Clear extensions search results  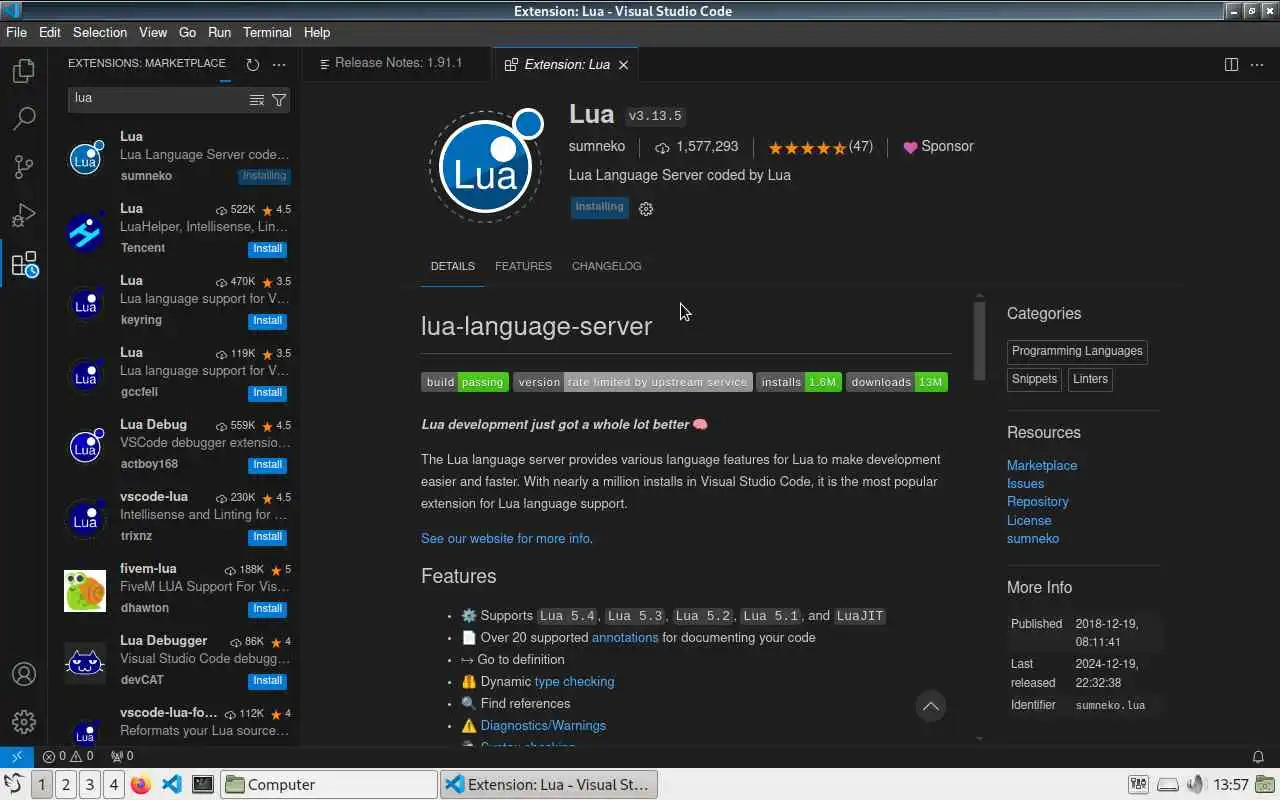tap(257, 99)
